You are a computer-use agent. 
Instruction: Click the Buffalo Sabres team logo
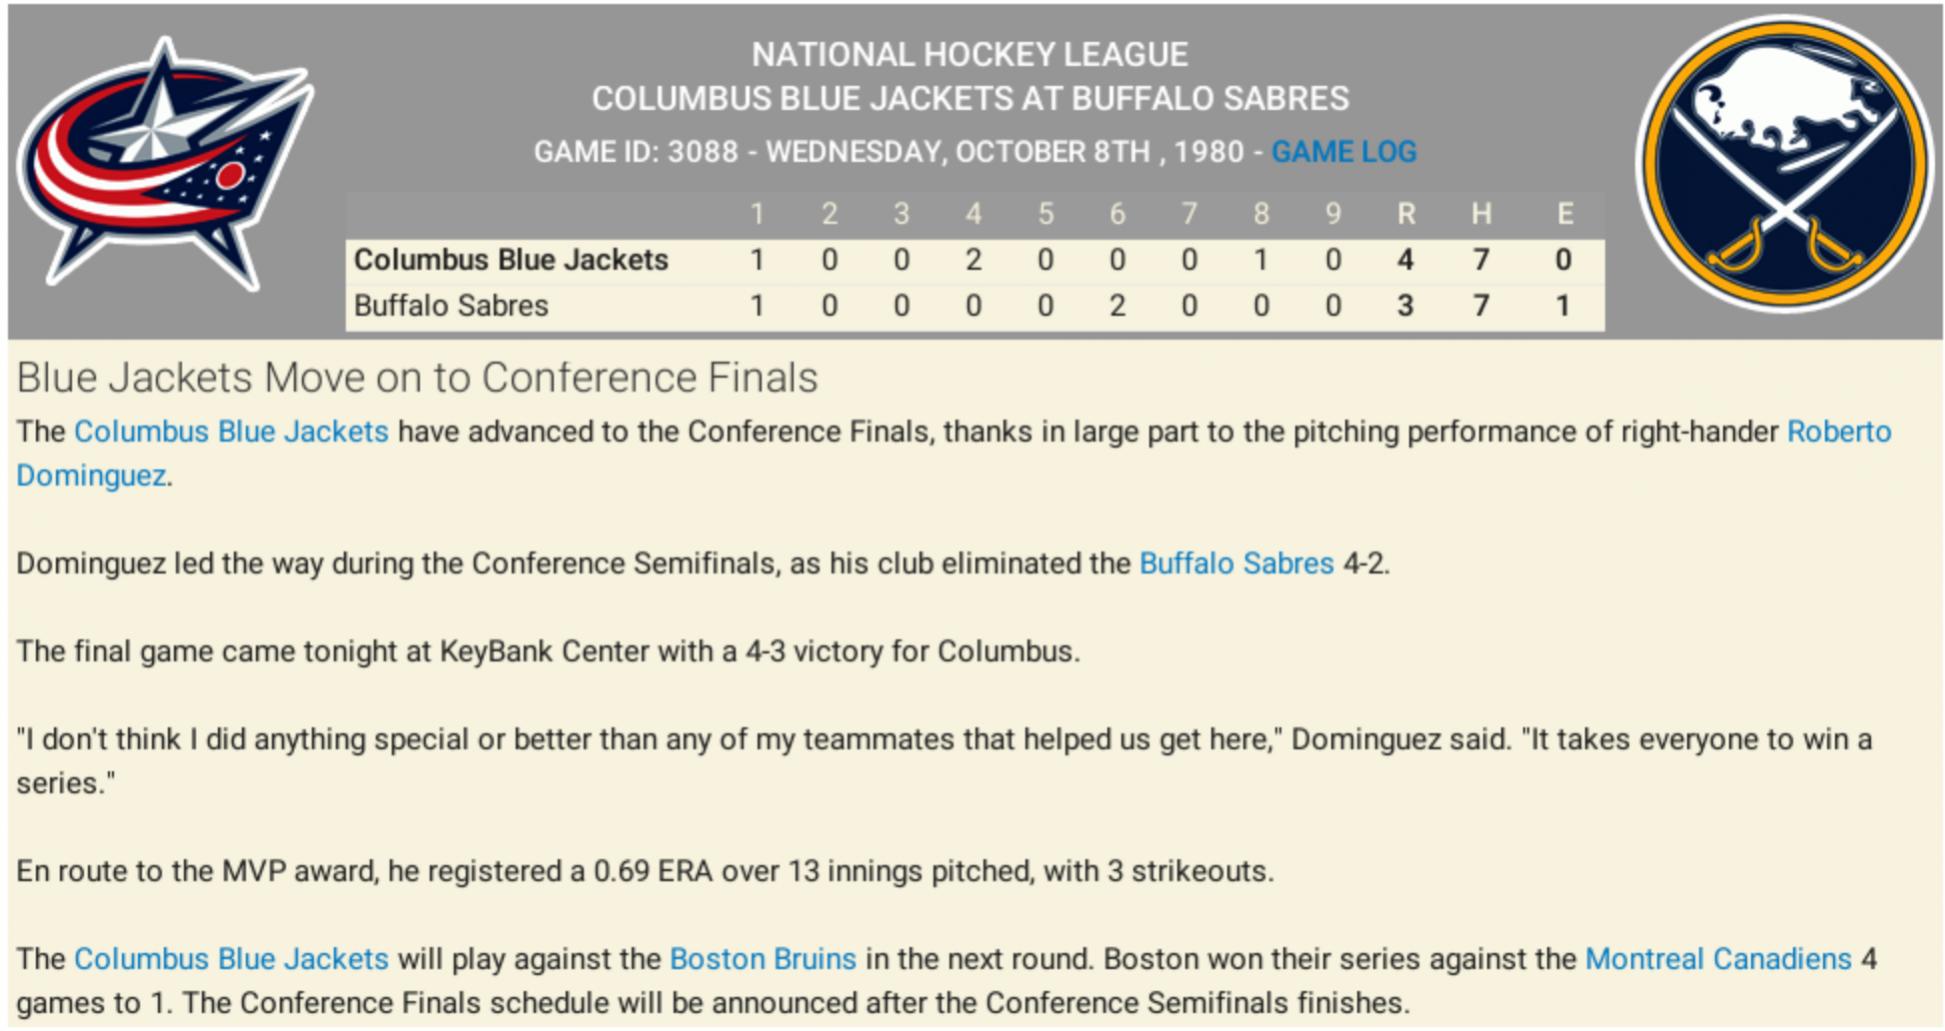1786,165
